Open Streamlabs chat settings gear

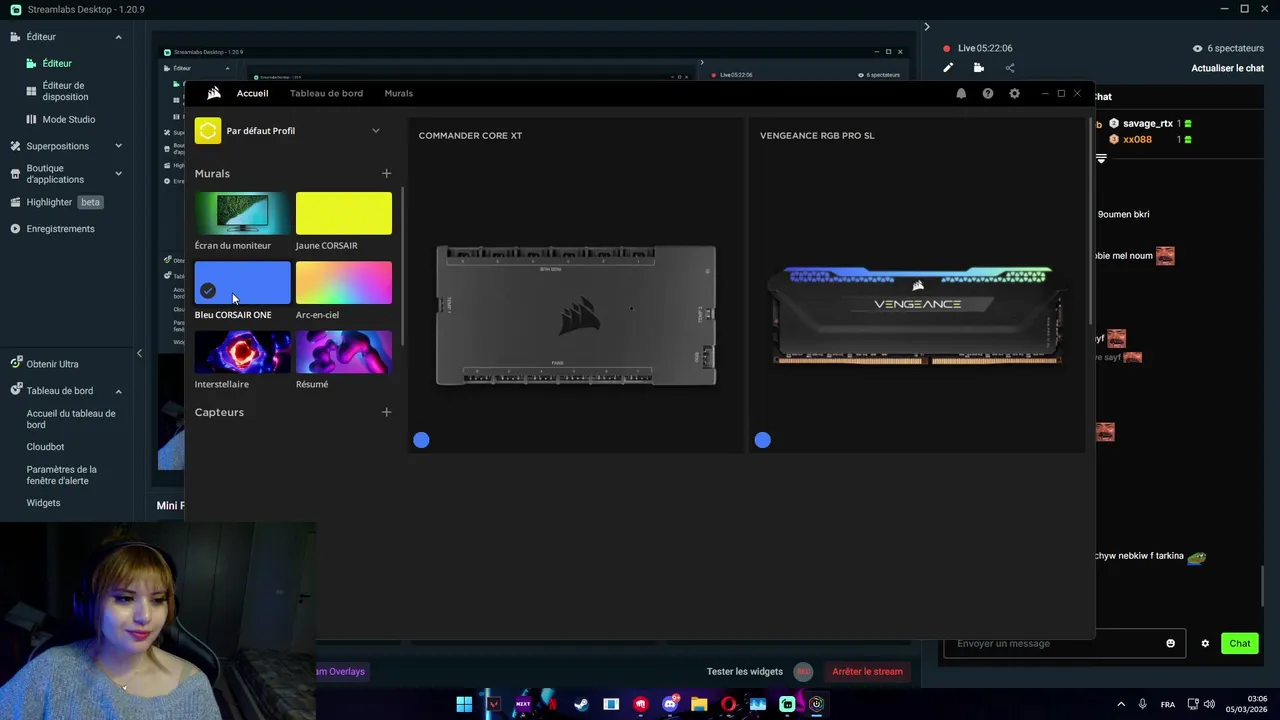point(1205,643)
